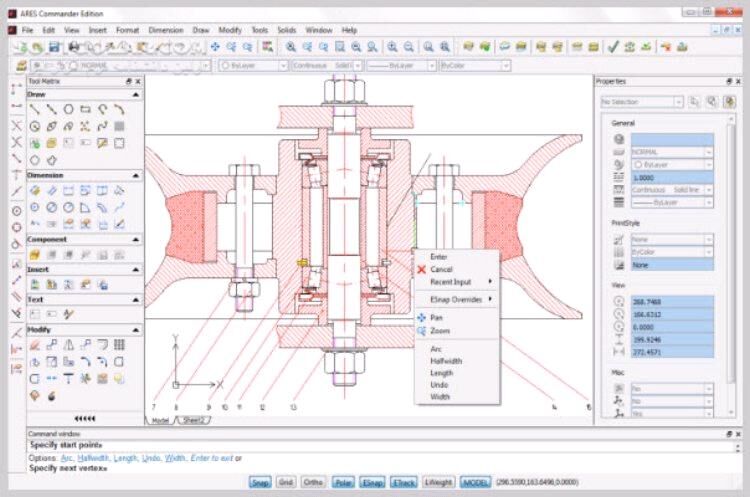The image size is (750, 497).
Task: Collapse the Dimension section in Tool Matrix
Action: pyautogui.click(x=136, y=175)
